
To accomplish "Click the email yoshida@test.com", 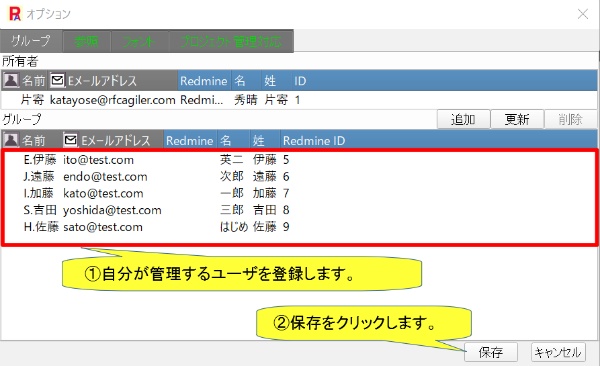I will point(112,210).
